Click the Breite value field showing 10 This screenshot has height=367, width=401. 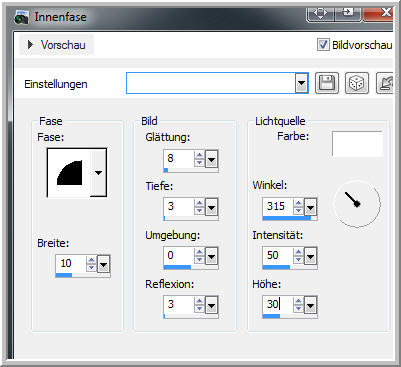[71, 264]
